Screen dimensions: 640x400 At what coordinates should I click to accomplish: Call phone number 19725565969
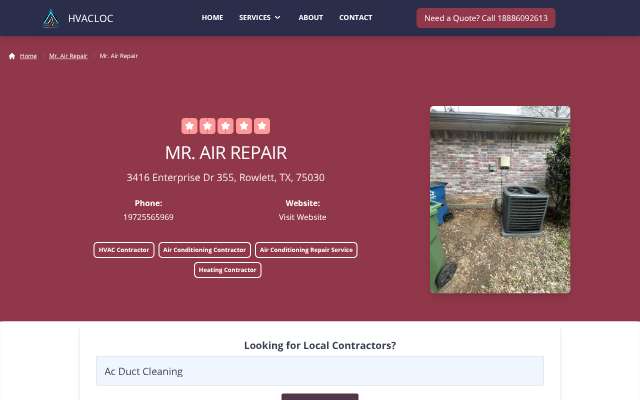pyautogui.click(x=149, y=217)
